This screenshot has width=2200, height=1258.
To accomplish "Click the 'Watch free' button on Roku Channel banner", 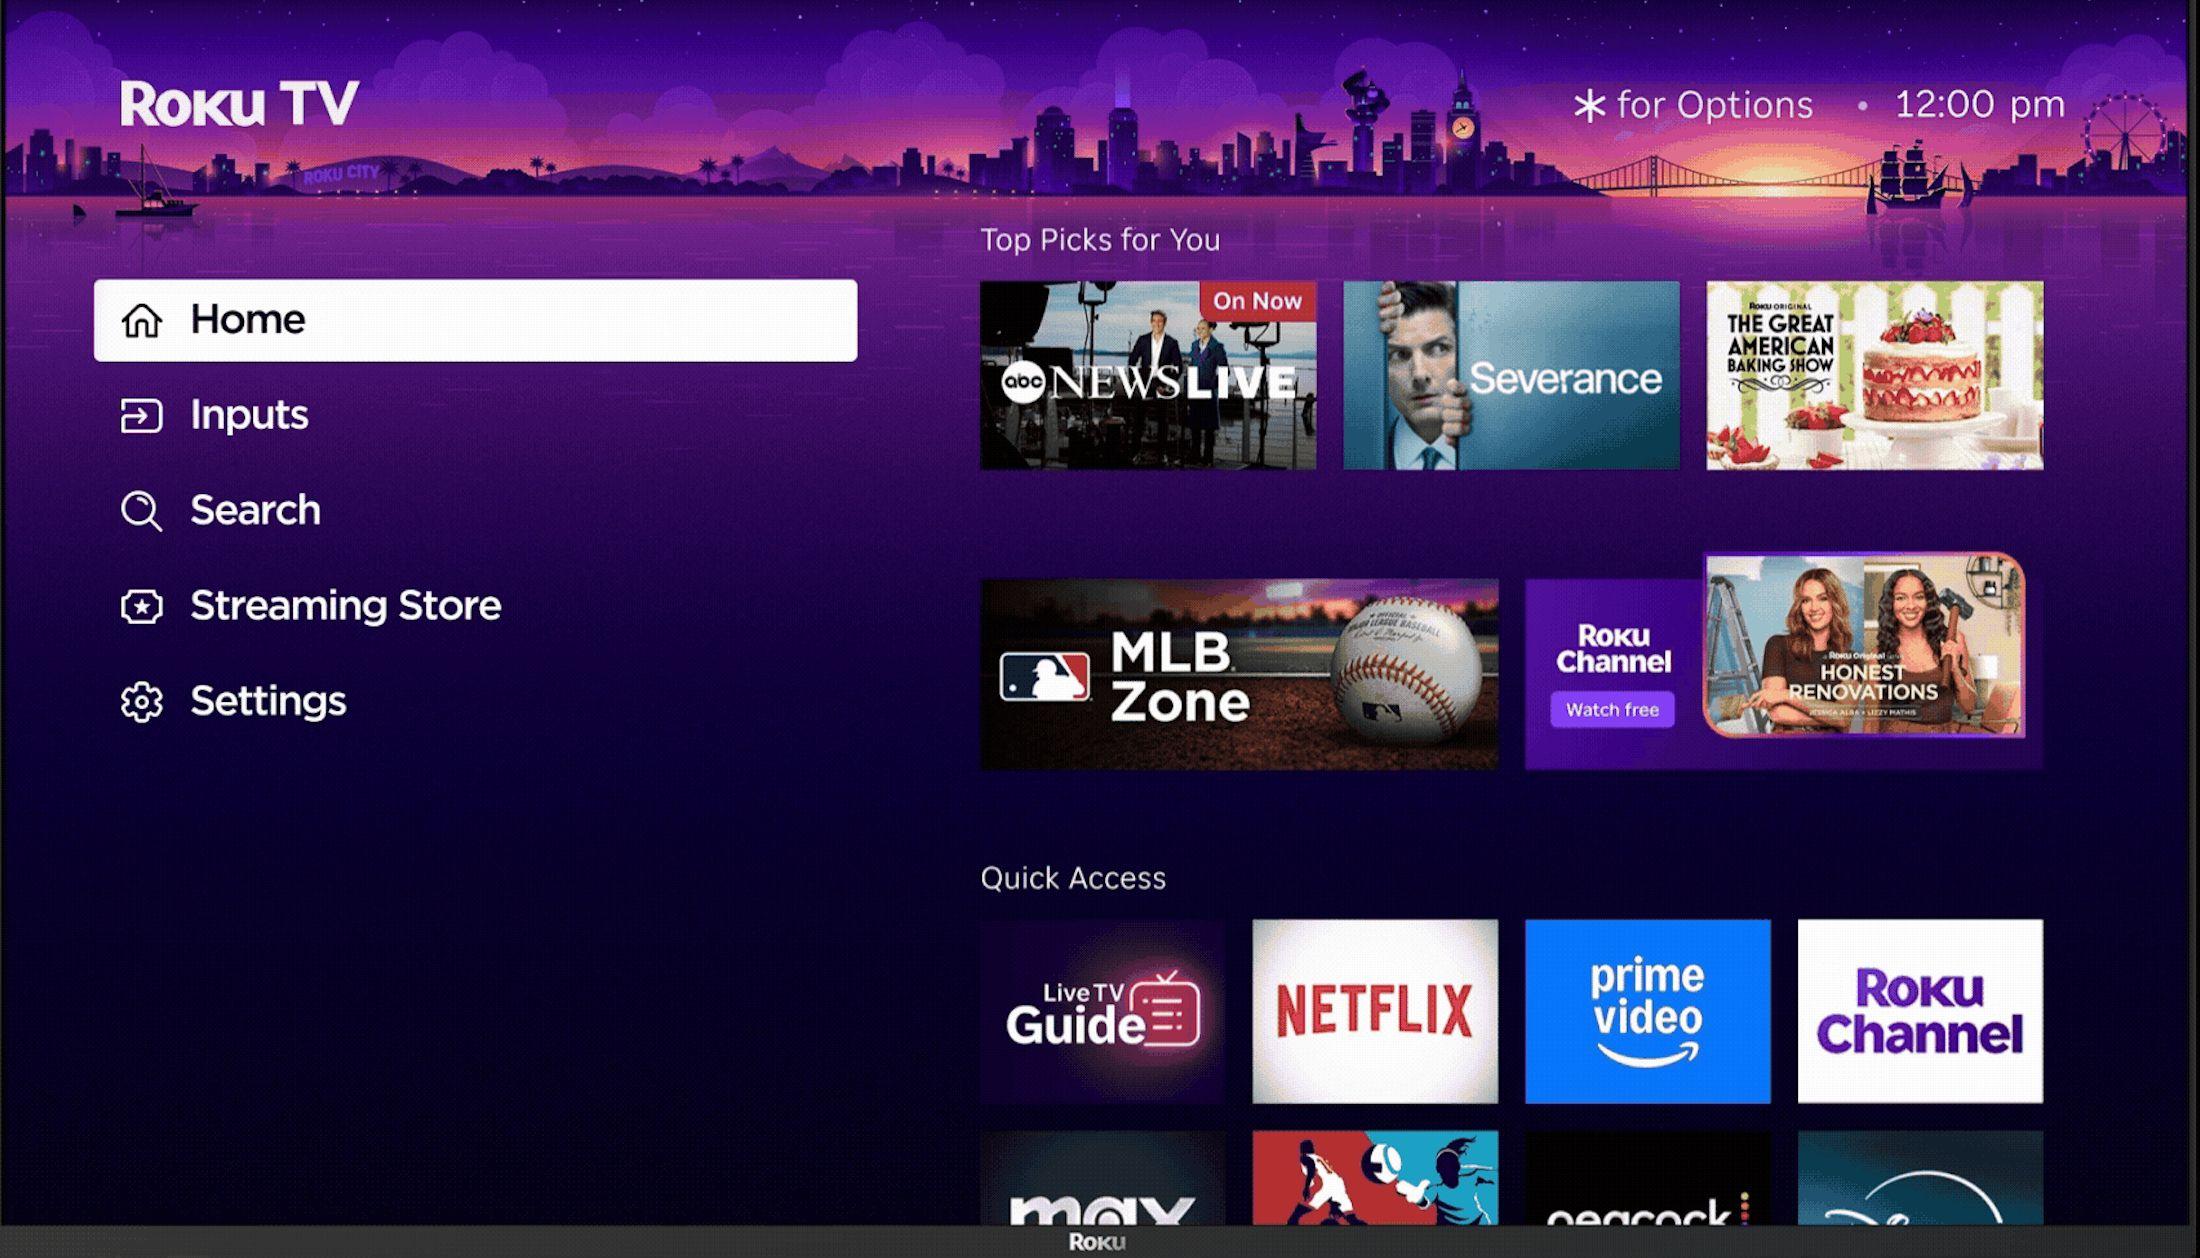I will (x=1612, y=710).
